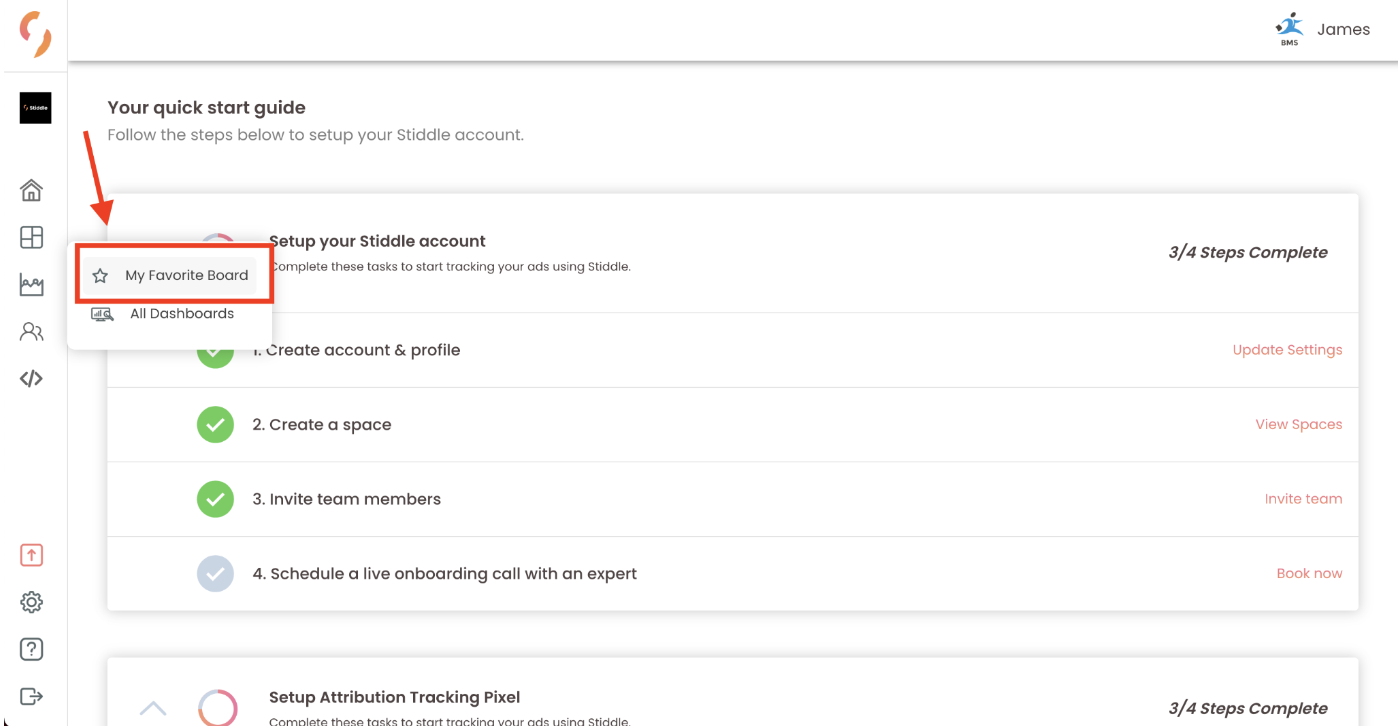Click the Book now link

1309,574
